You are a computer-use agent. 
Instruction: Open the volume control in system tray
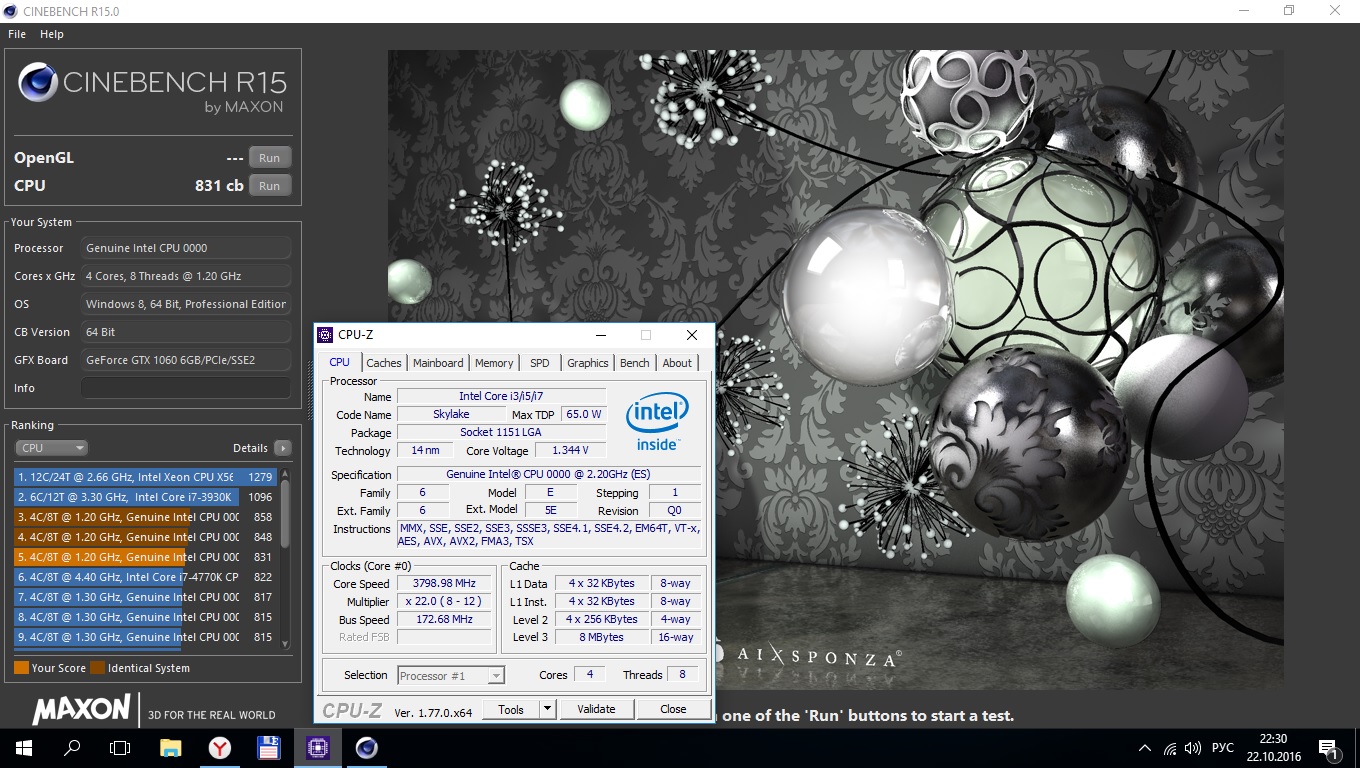click(1192, 748)
